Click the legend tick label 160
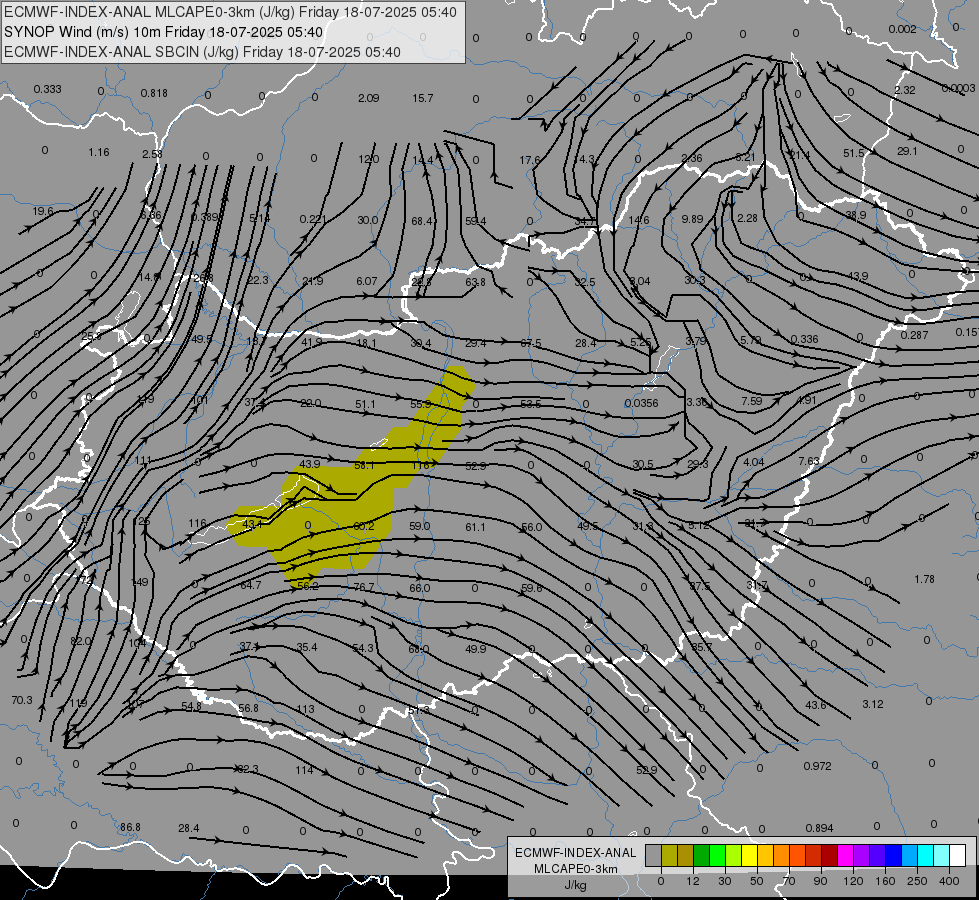This screenshot has height=900, width=979. click(x=885, y=881)
